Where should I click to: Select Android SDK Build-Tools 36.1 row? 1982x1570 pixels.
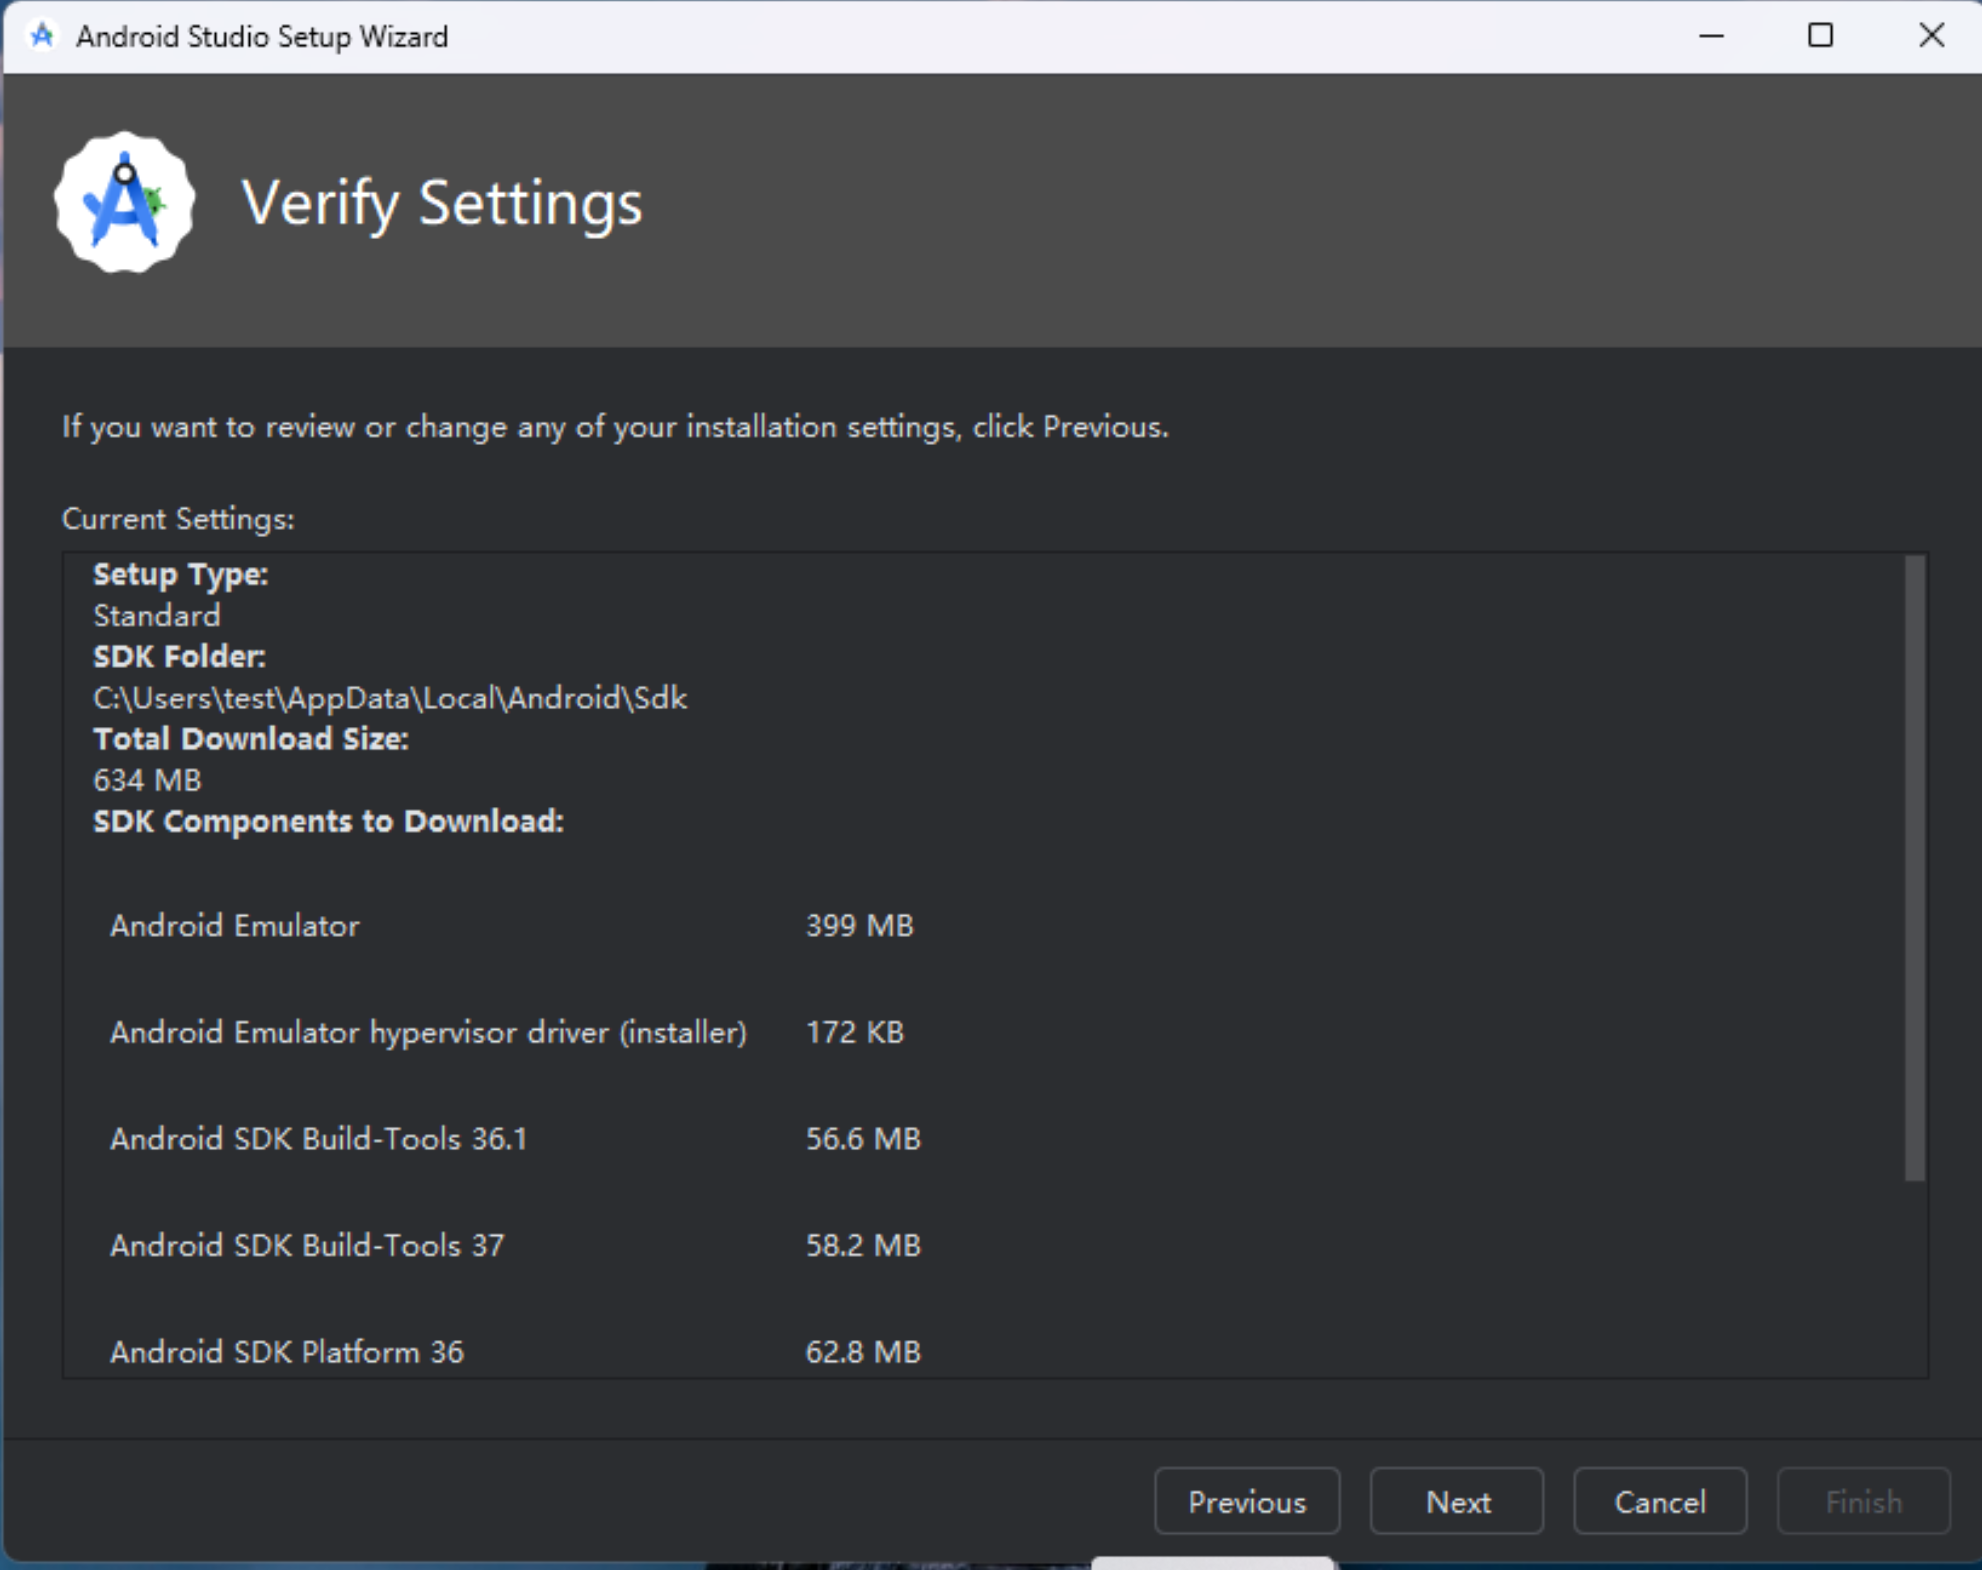click(x=515, y=1139)
